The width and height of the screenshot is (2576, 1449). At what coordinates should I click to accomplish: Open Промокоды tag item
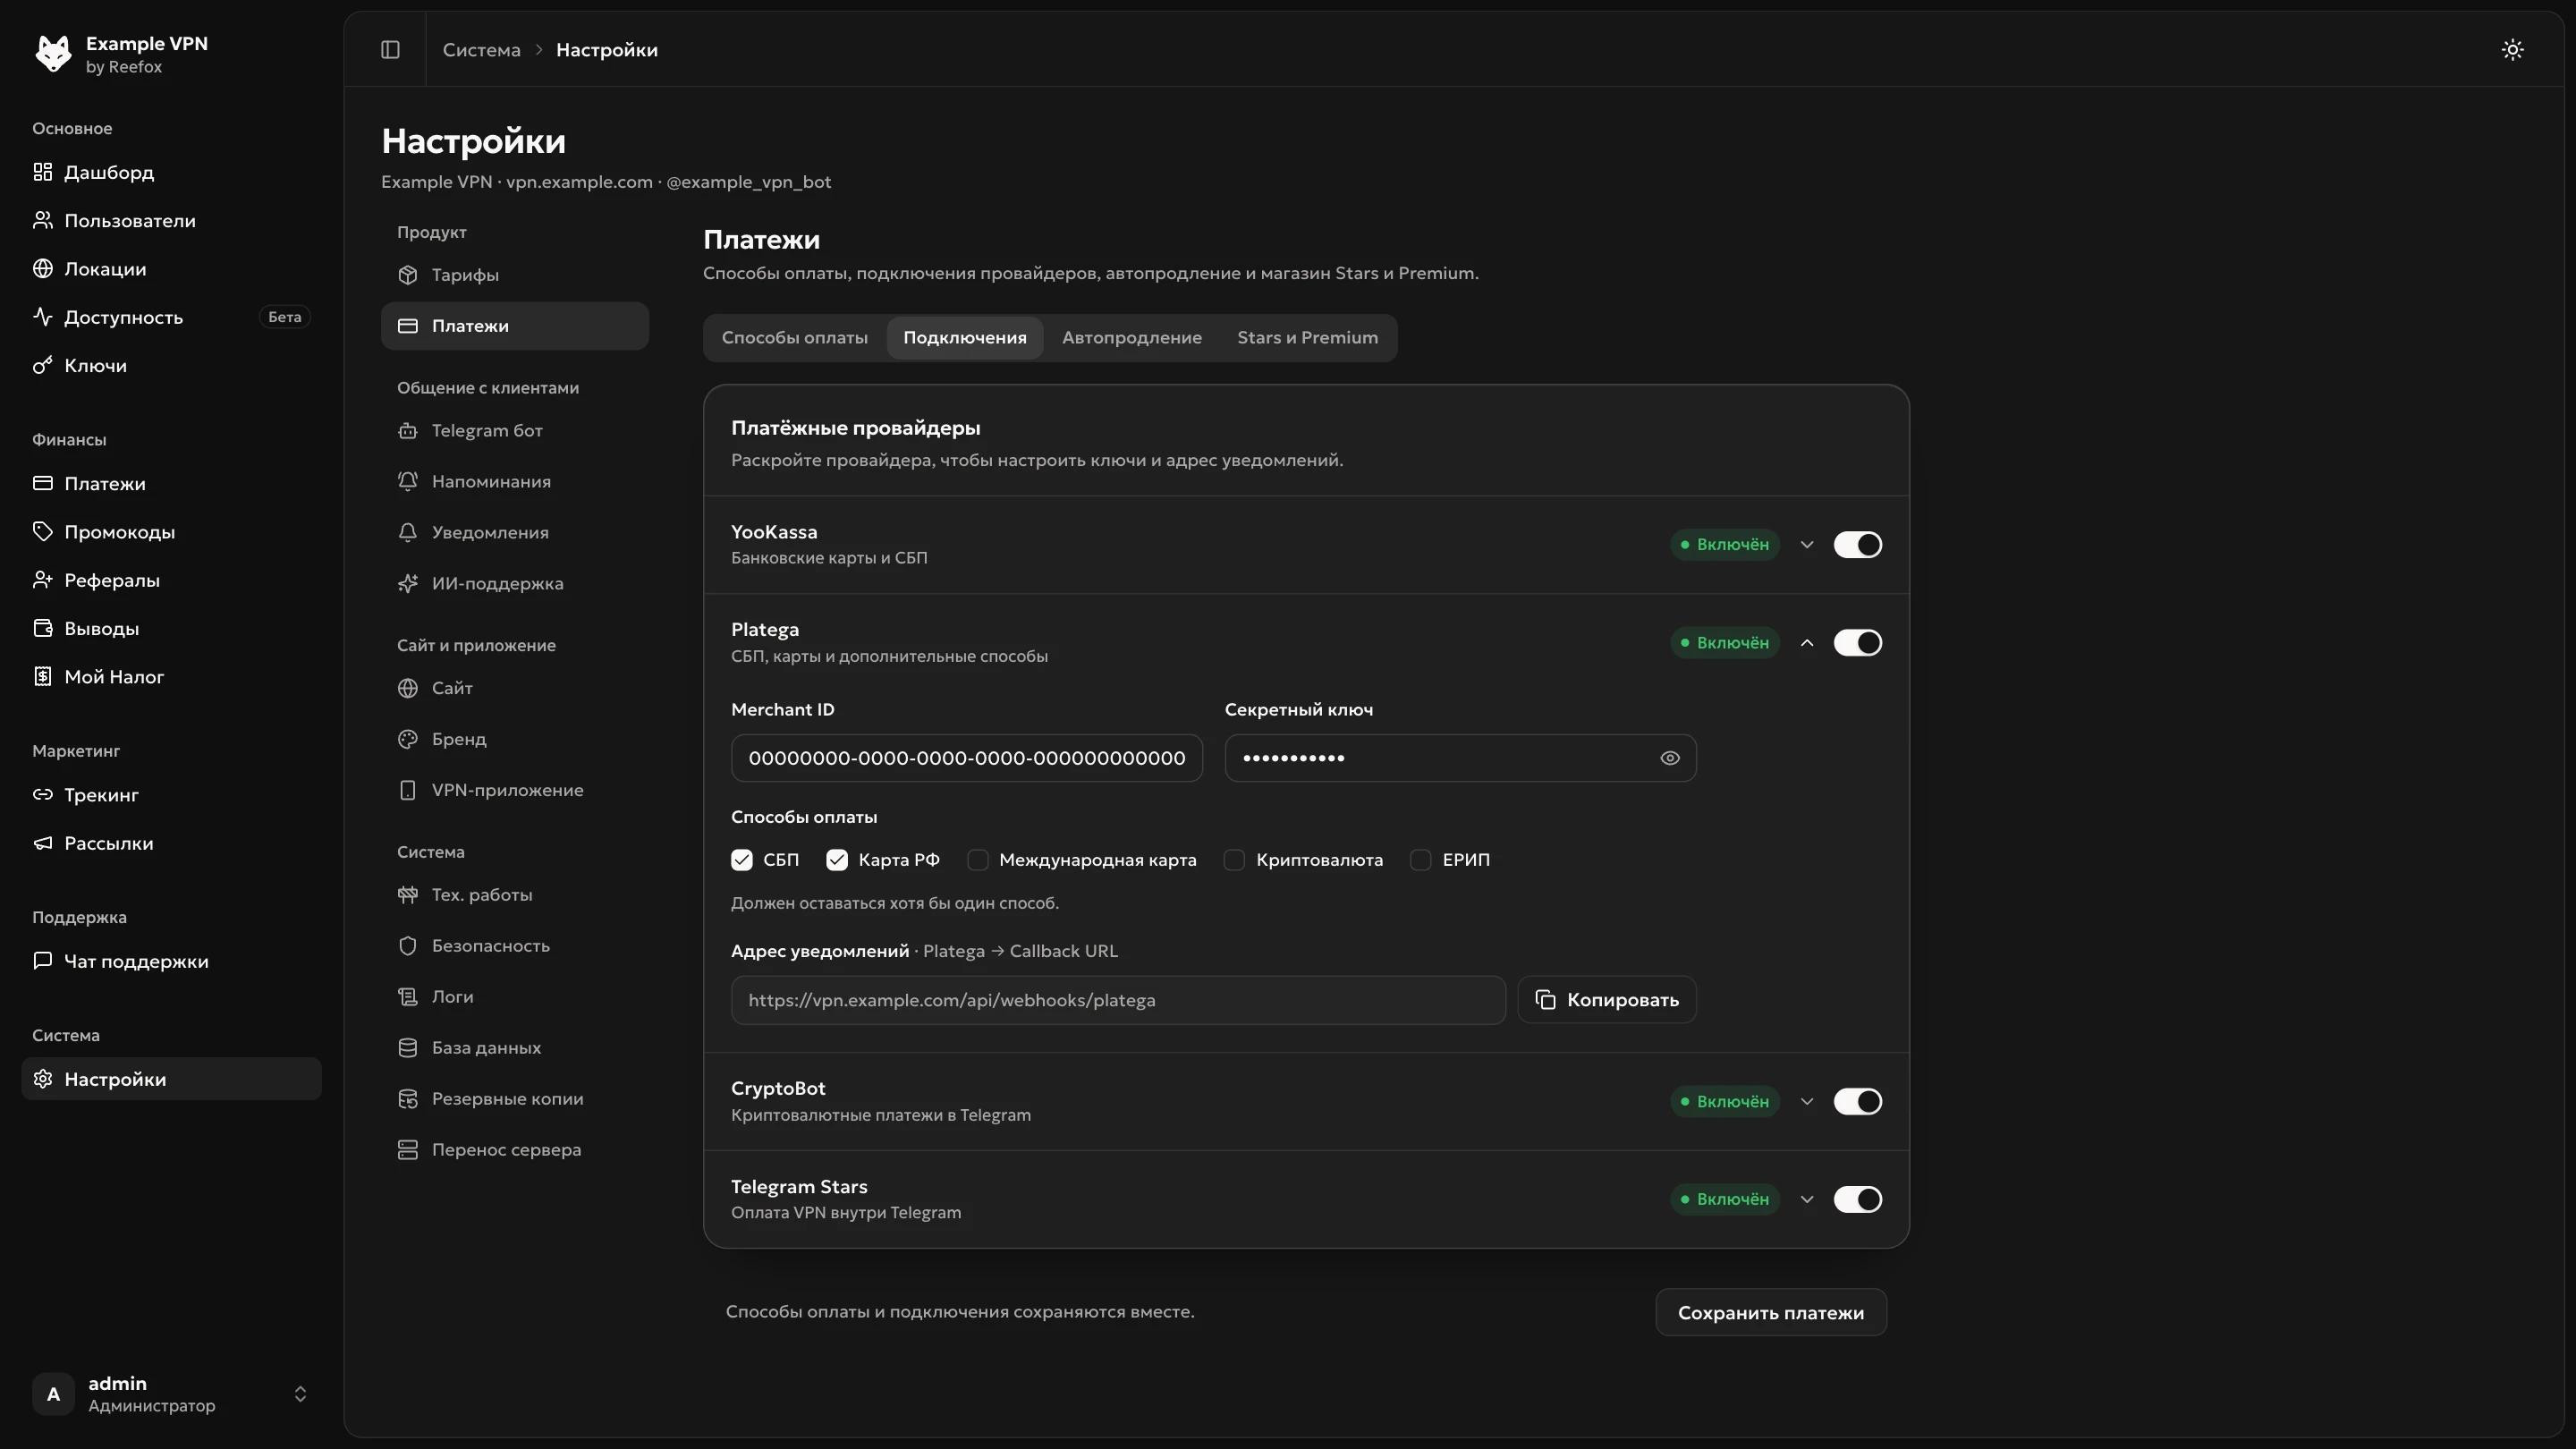click(171, 532)
